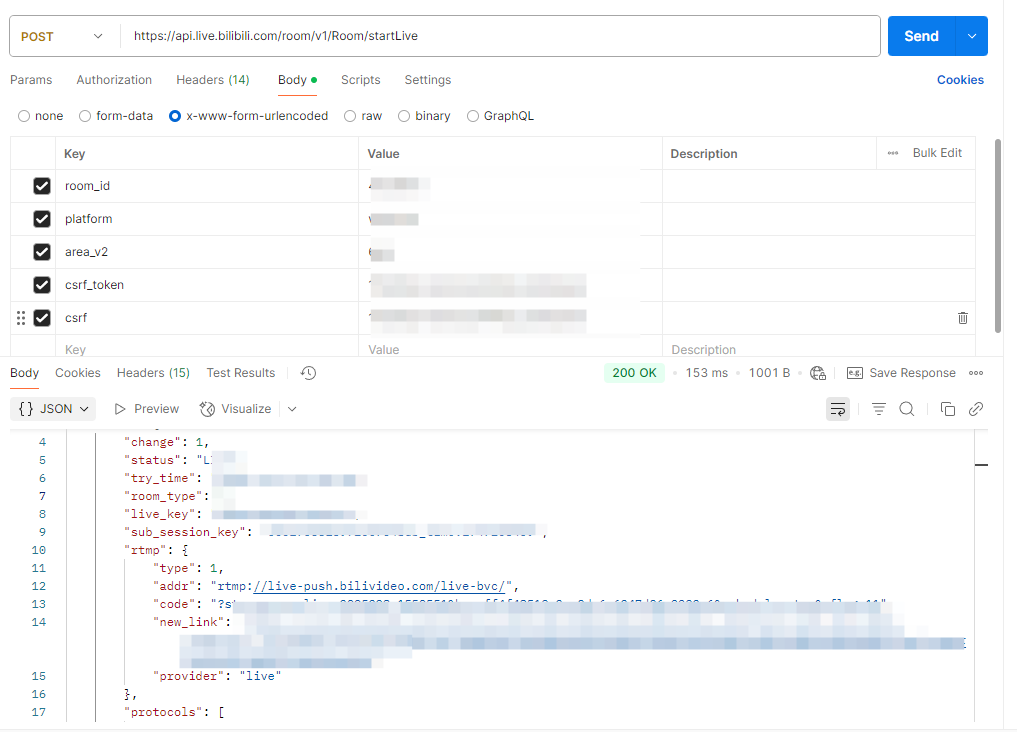Click the platform key cell

(x=207, y=219)
